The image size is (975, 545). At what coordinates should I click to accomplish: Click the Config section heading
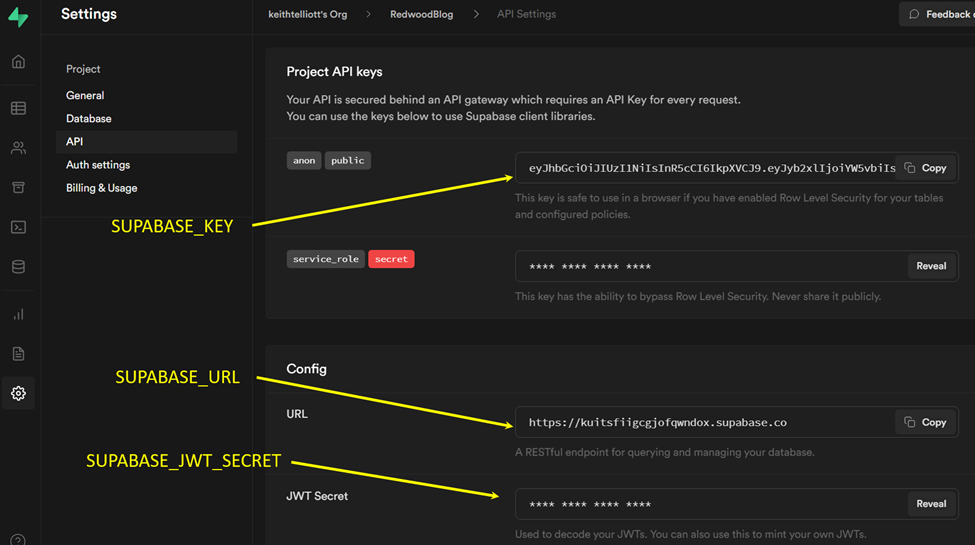point(307,369)
